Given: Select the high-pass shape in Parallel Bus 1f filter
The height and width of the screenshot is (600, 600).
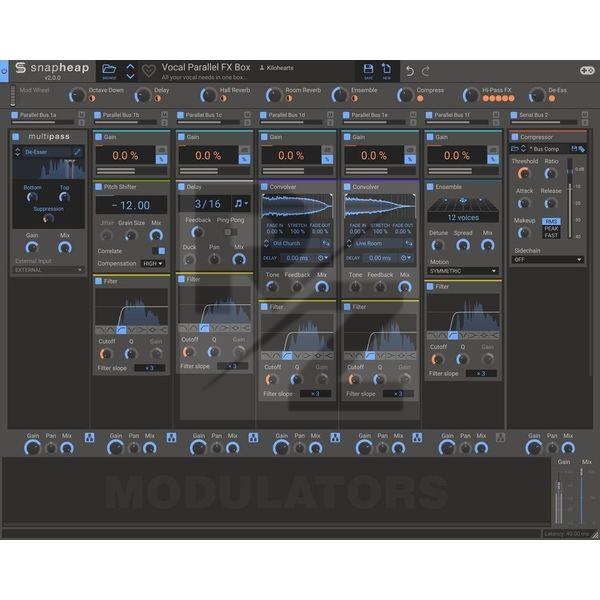Looking at the screenshot, I should click(x=453, y=336).
